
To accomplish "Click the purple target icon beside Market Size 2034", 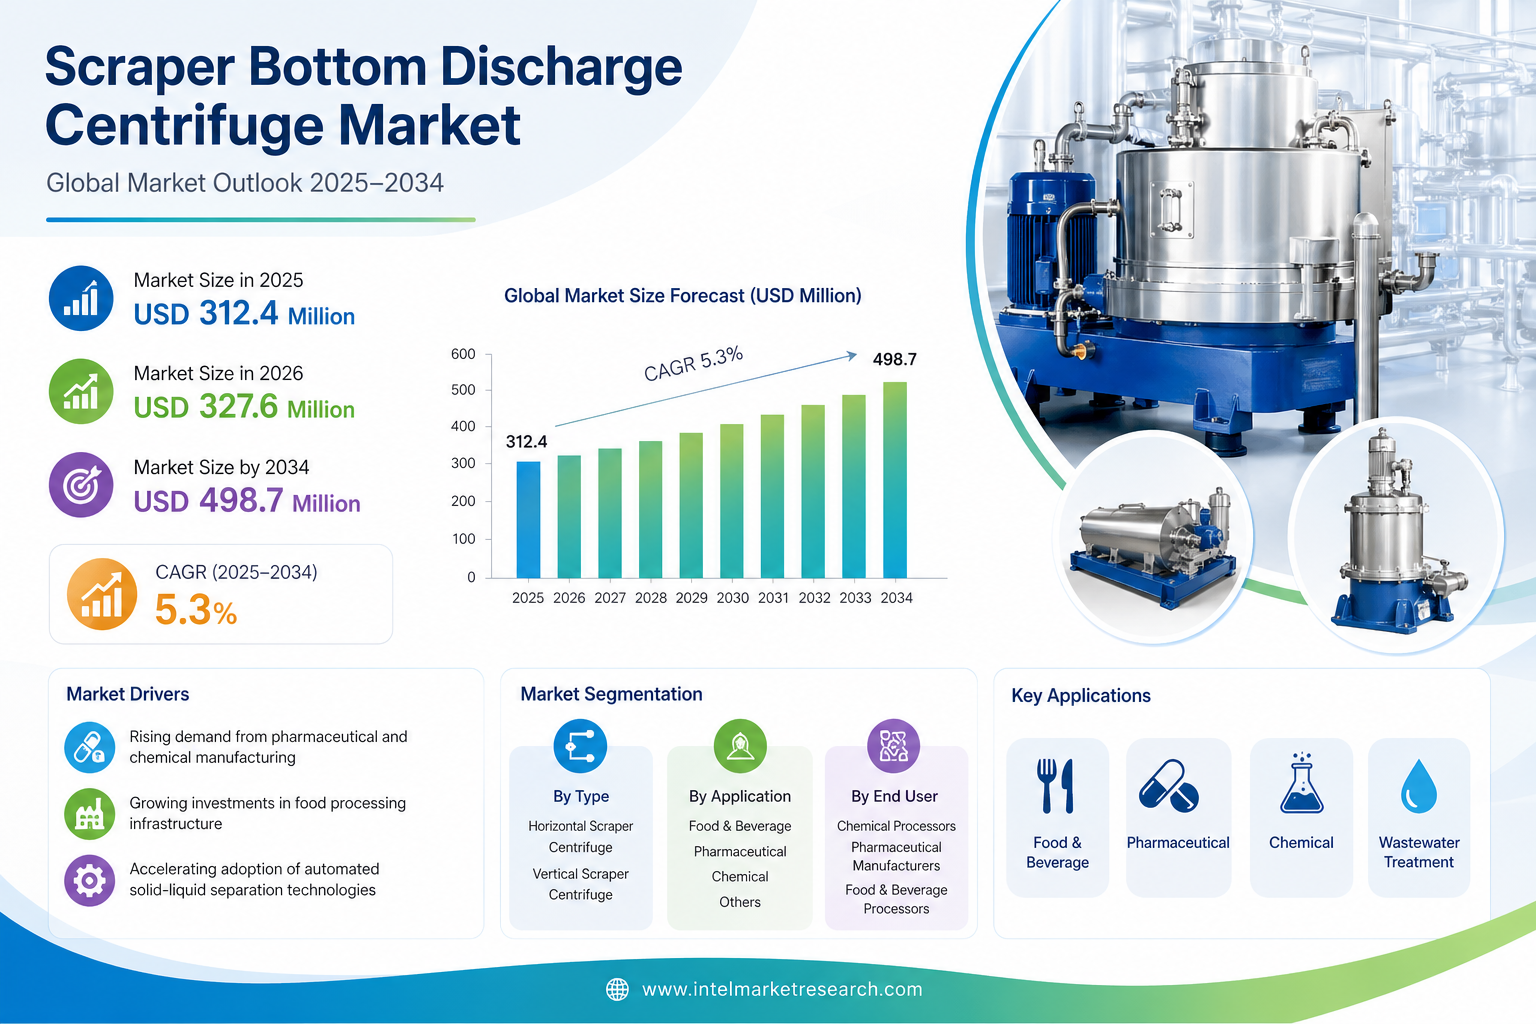I will 81,485.
